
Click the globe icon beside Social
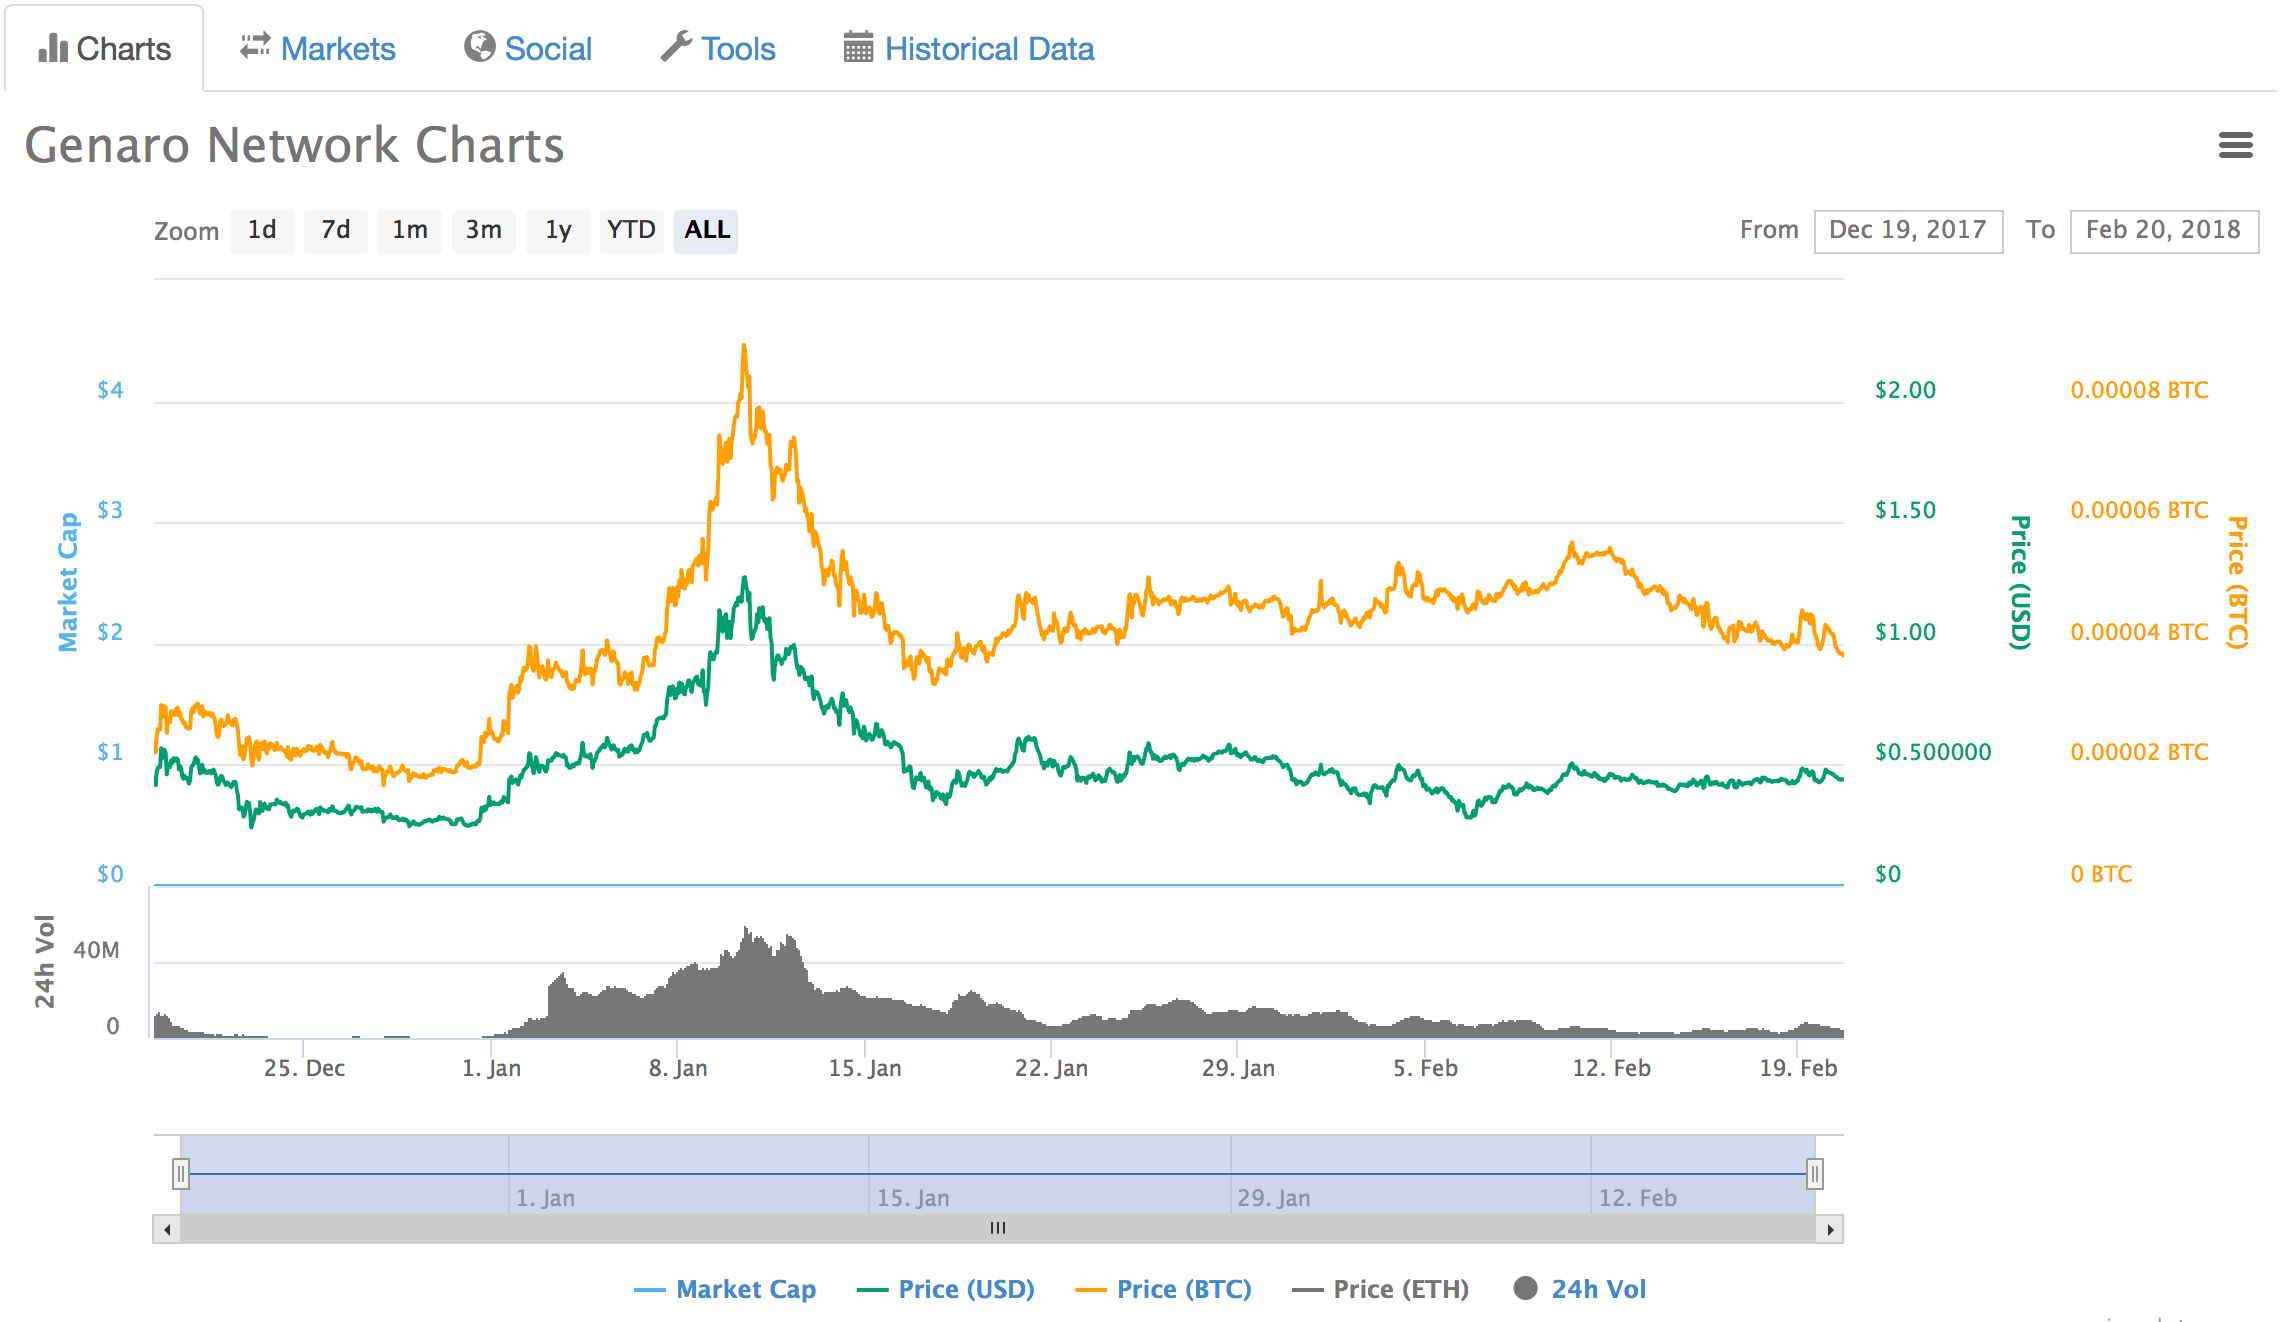480,46
